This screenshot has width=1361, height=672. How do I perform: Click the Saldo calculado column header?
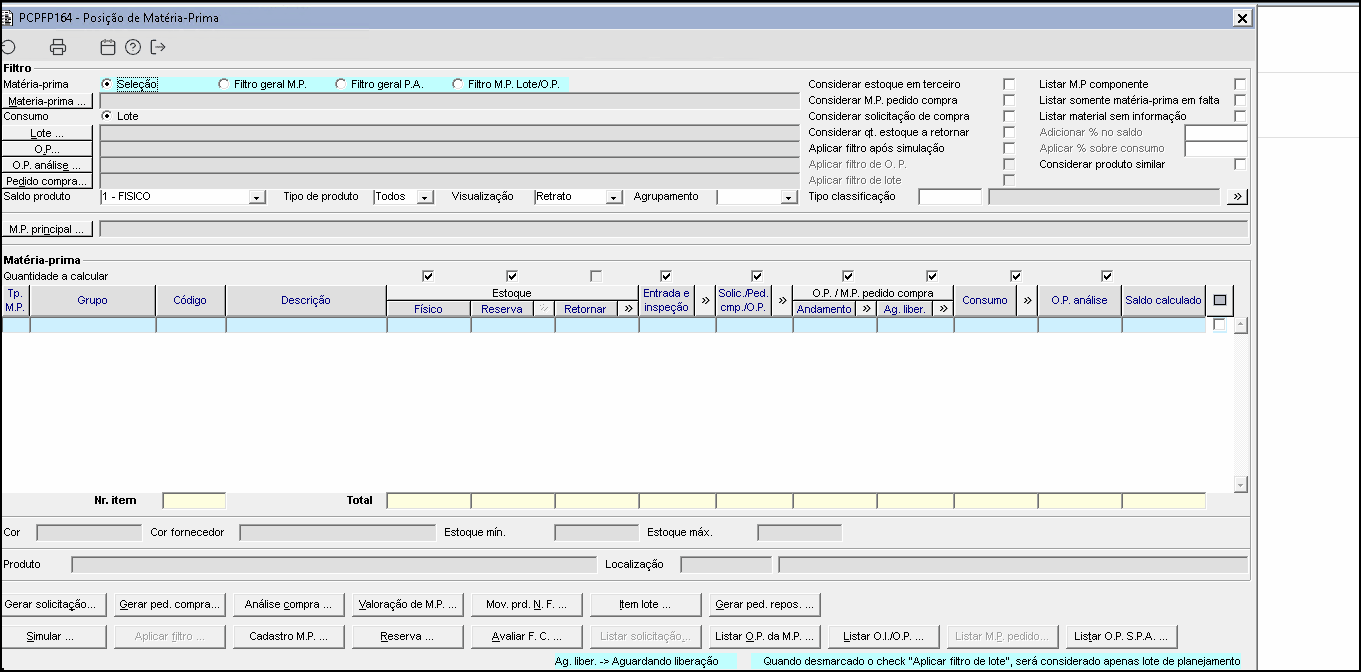tap(1163, 300)
